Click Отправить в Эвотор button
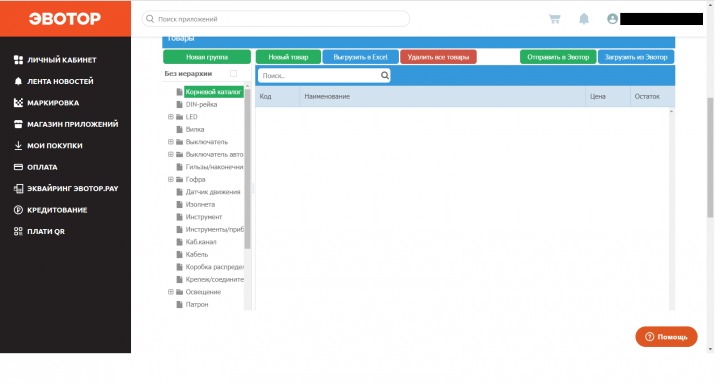This screenshot has width=720, height=384. [x=558, y=57]
